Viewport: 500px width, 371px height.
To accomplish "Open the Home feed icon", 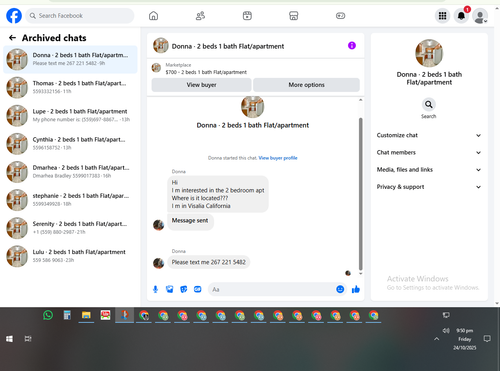I will coord(153,16).
